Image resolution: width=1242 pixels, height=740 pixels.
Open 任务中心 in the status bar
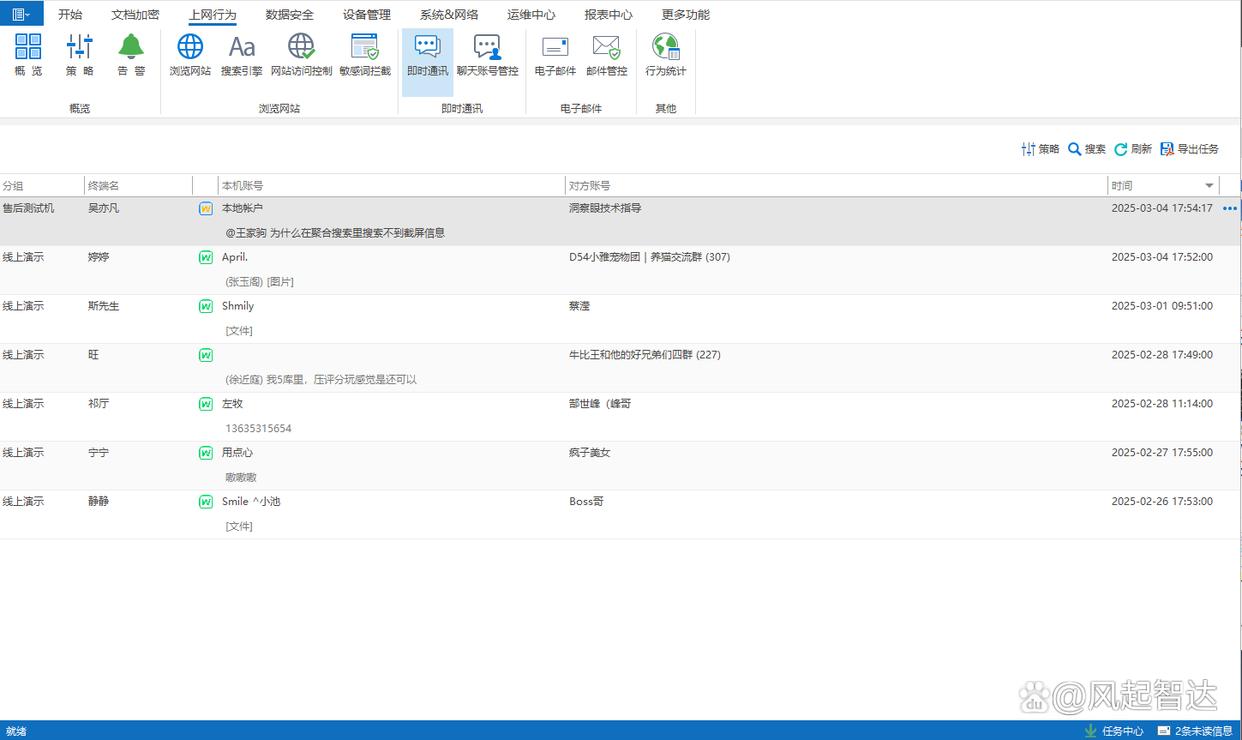coord(1113,731)
